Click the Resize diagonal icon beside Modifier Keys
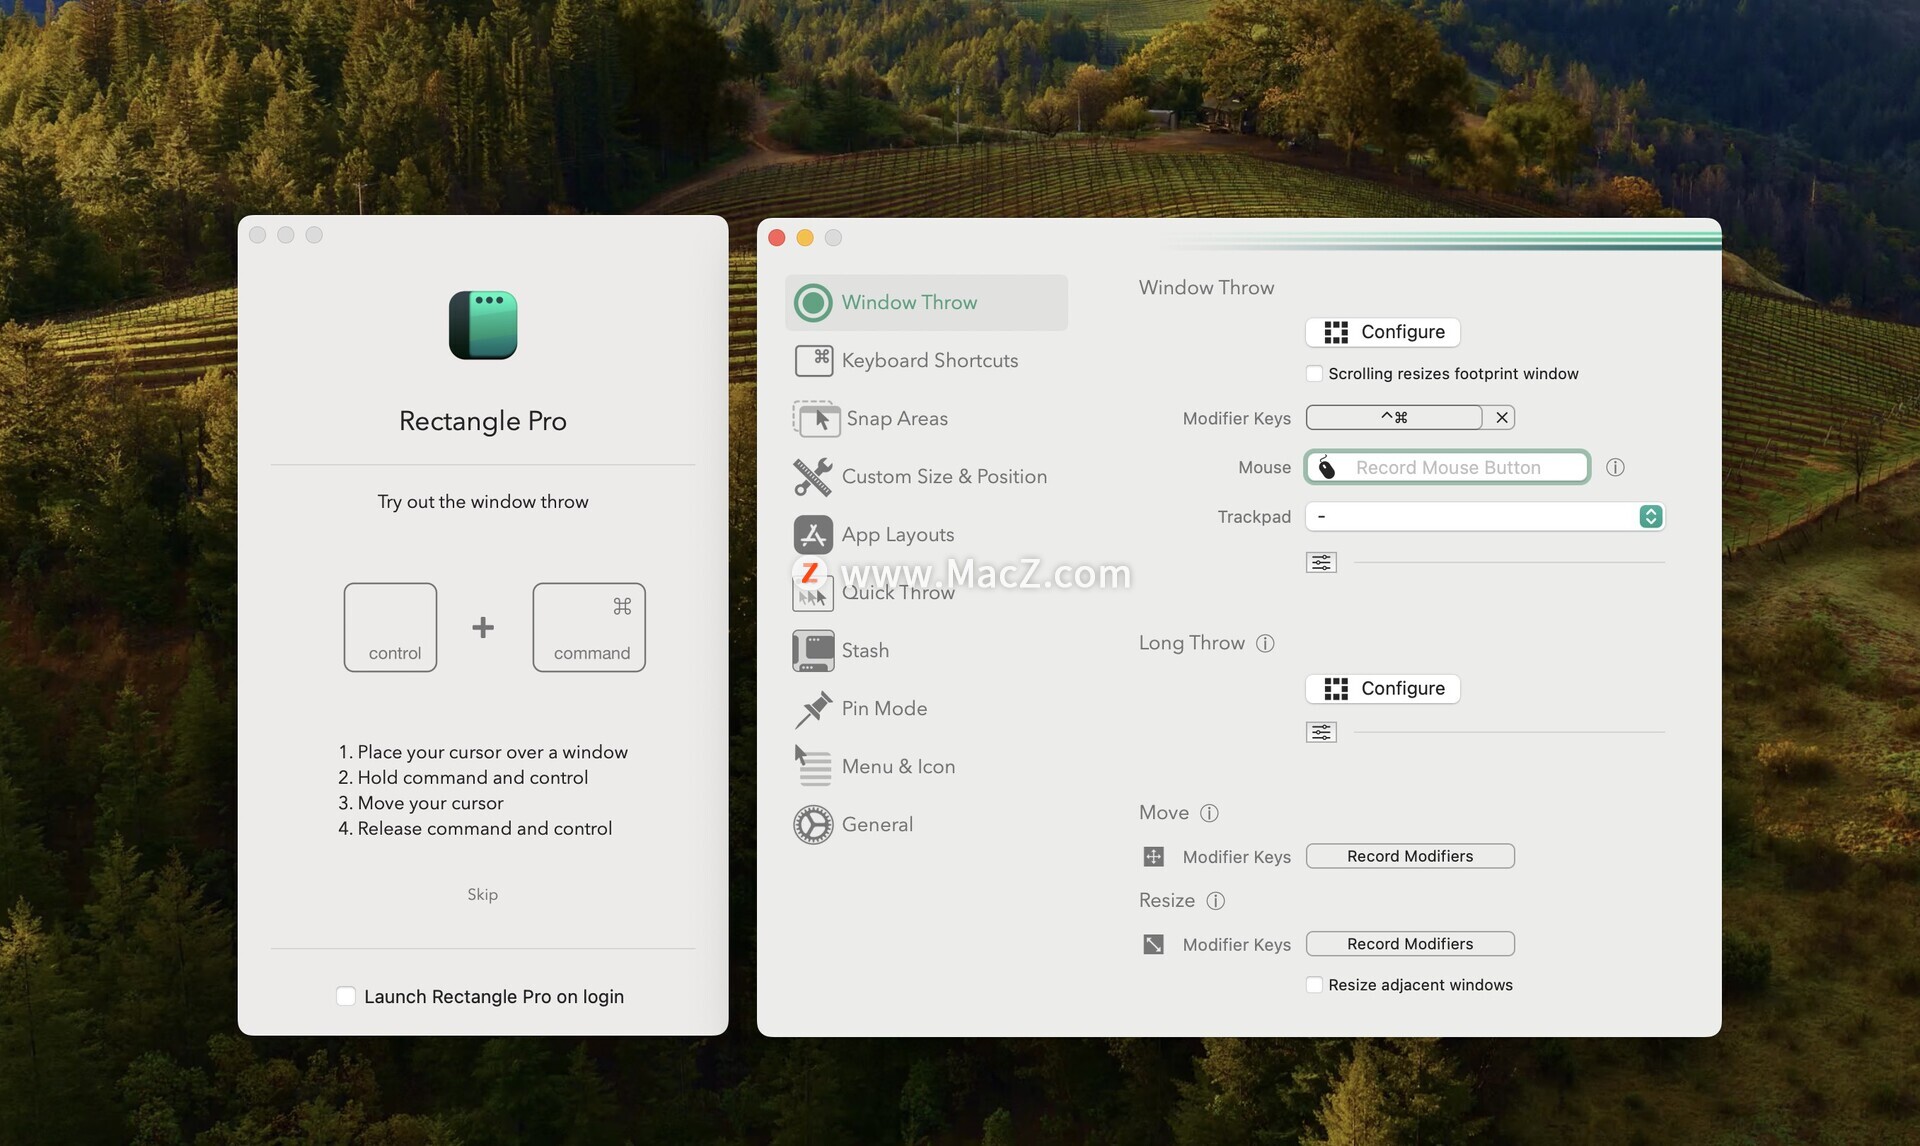1920x1146 pixels. (x=1153, y=944)
